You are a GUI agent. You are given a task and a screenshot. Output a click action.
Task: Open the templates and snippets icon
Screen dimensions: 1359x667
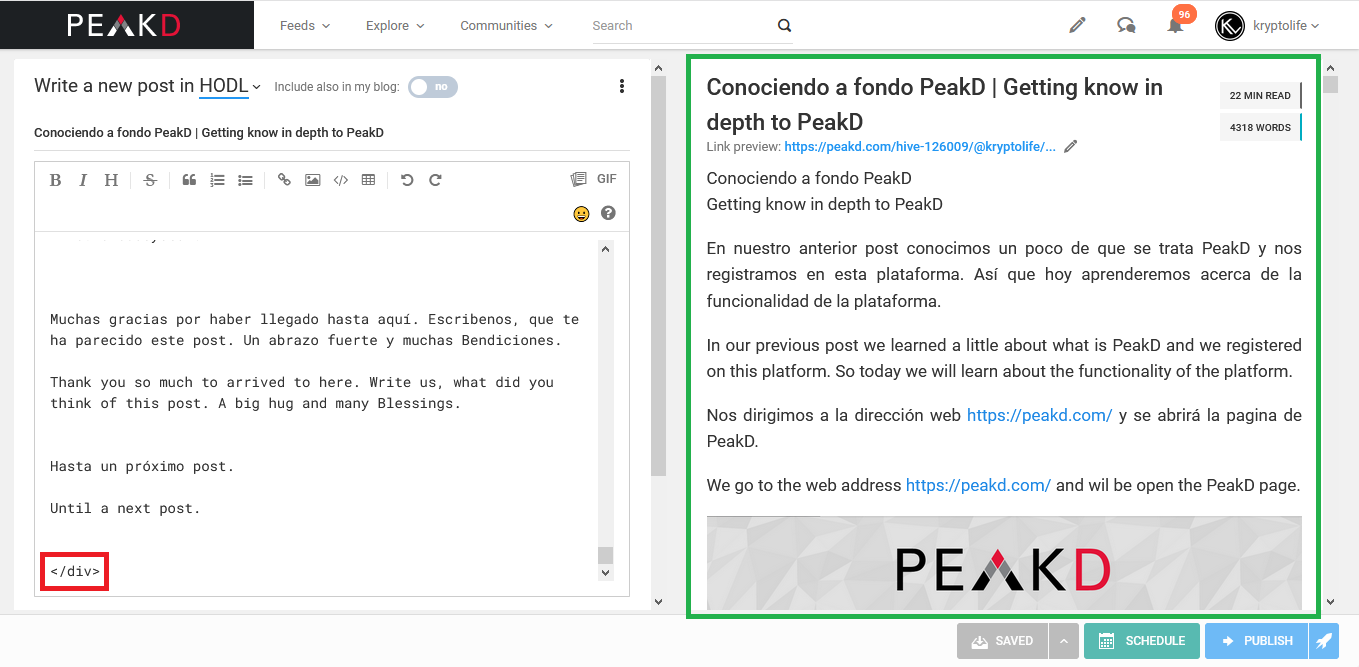[x=578, y=179]
